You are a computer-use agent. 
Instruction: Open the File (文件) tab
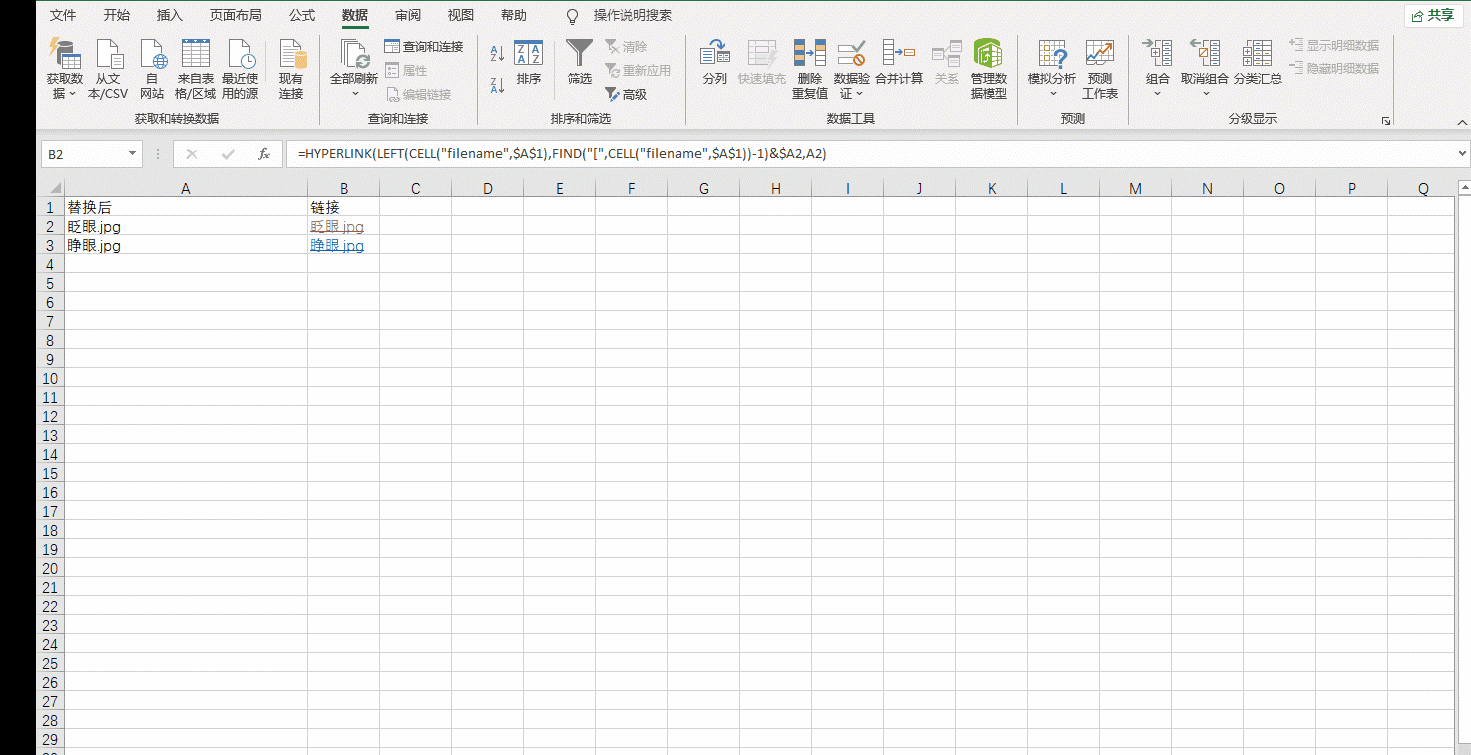63,15
